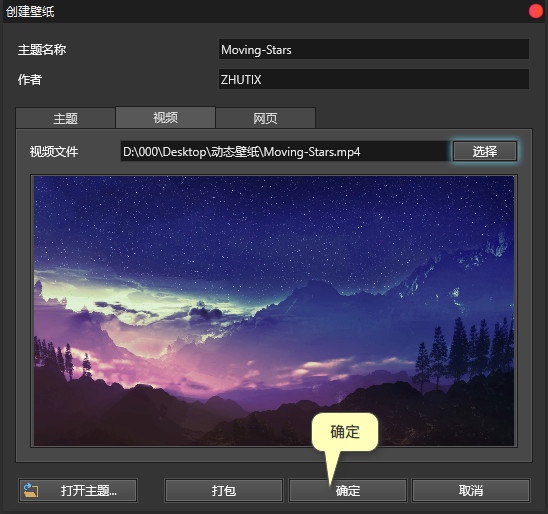Open the 网页 tab
This screenshot has height=514, width=548.
pos(265,118)
